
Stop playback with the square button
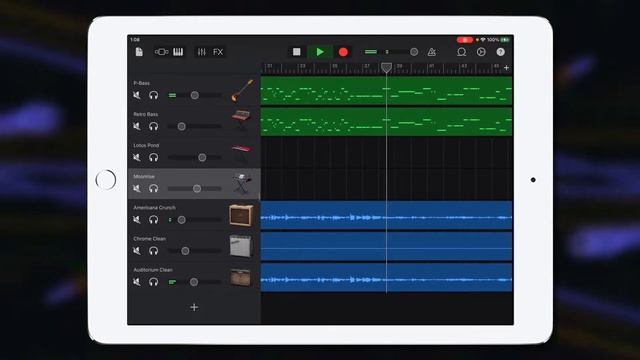pyautogui.click(x=297, y=52)
